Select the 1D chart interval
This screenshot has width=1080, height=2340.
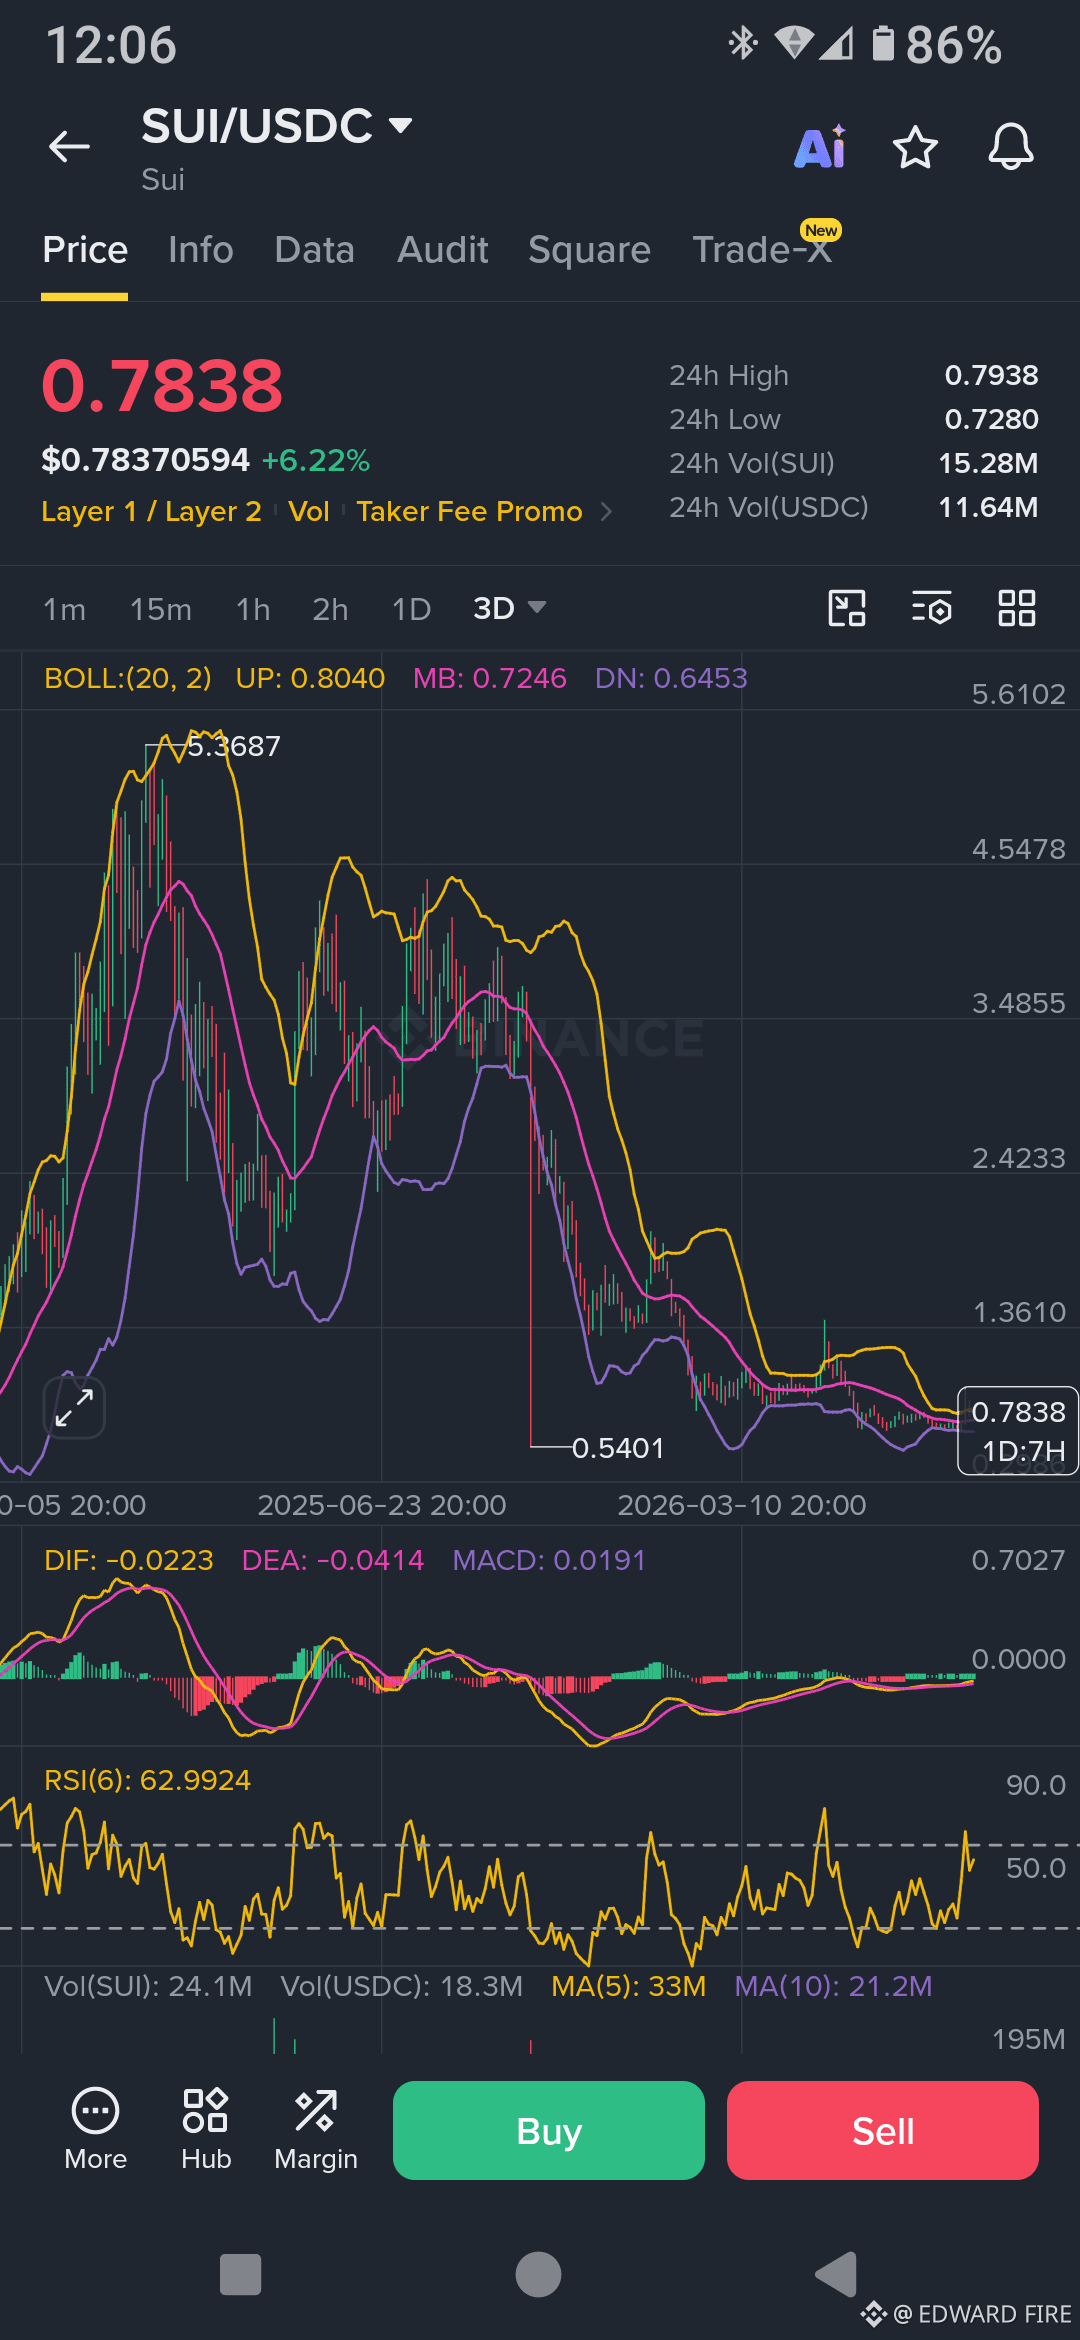pos(411,609)
